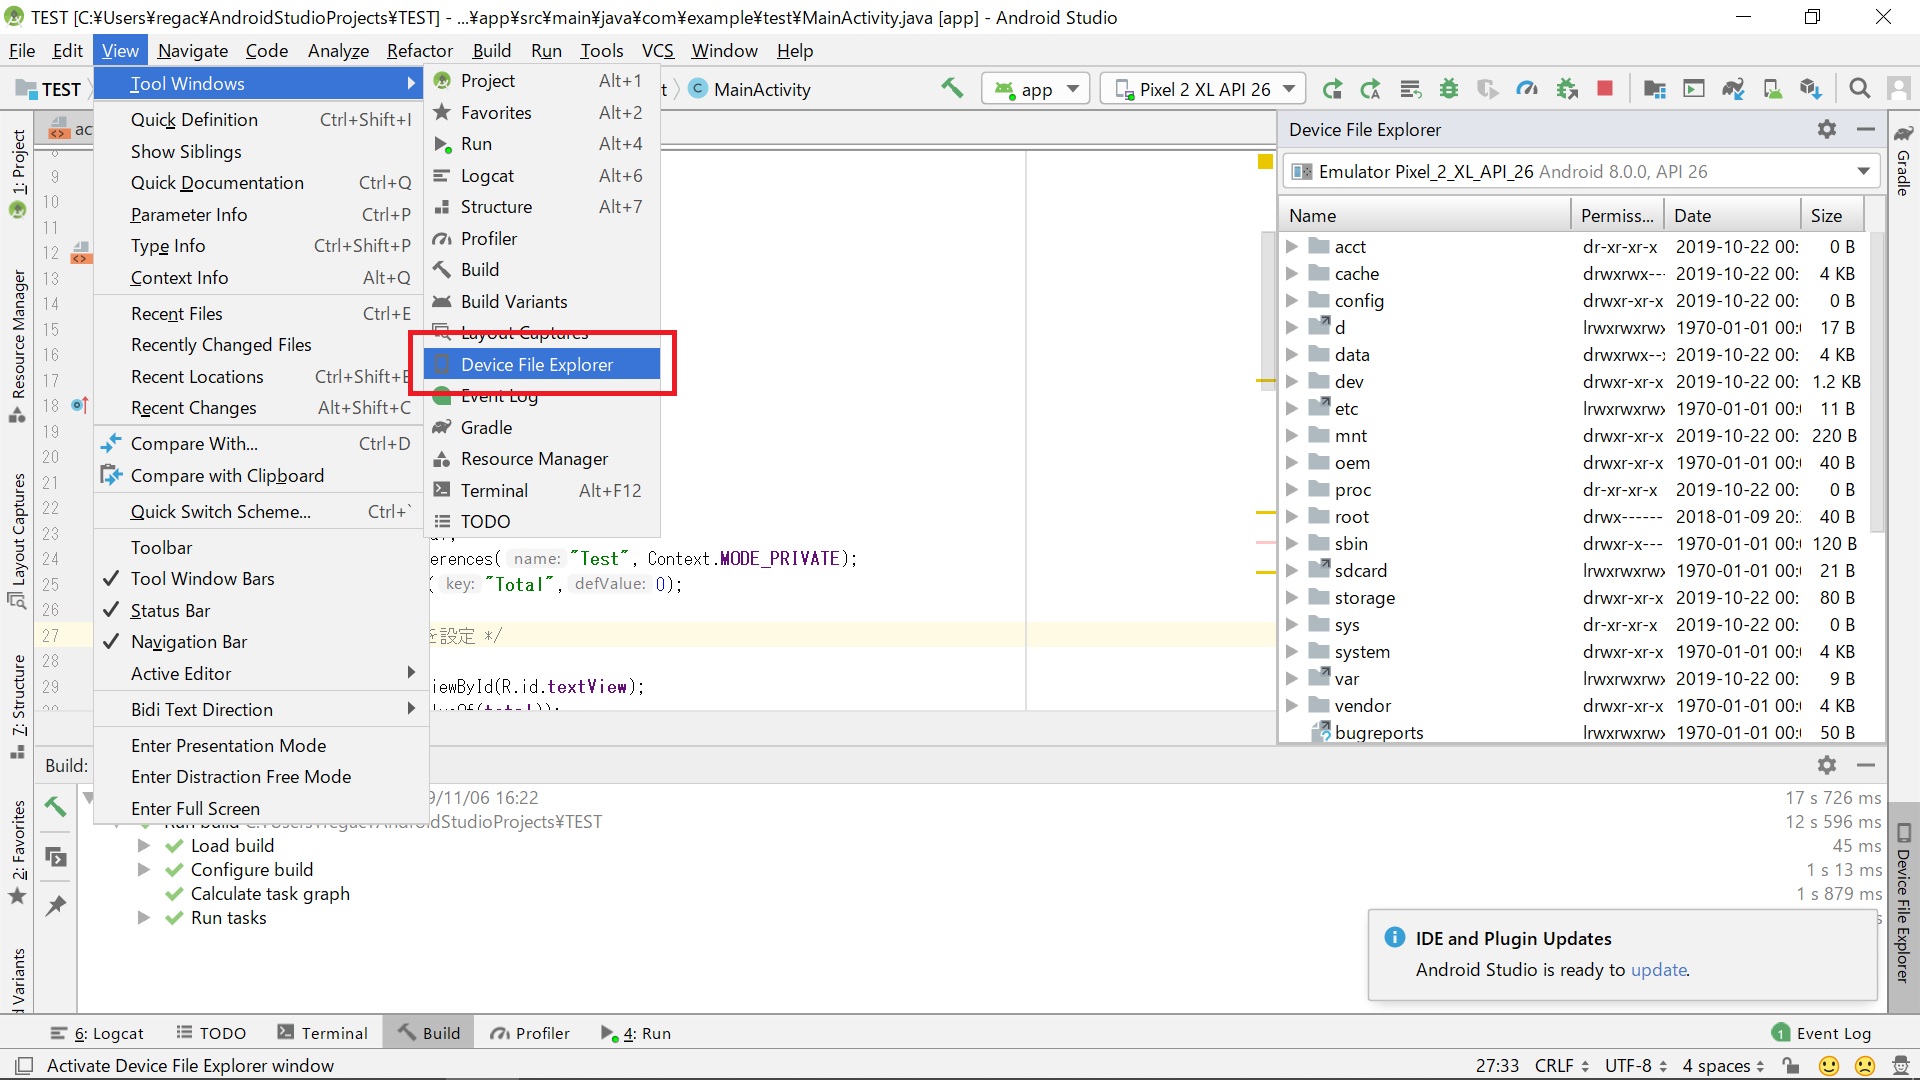Select Recent Files entry
The image size is (1920, 1080).
(x=260, y=314)
